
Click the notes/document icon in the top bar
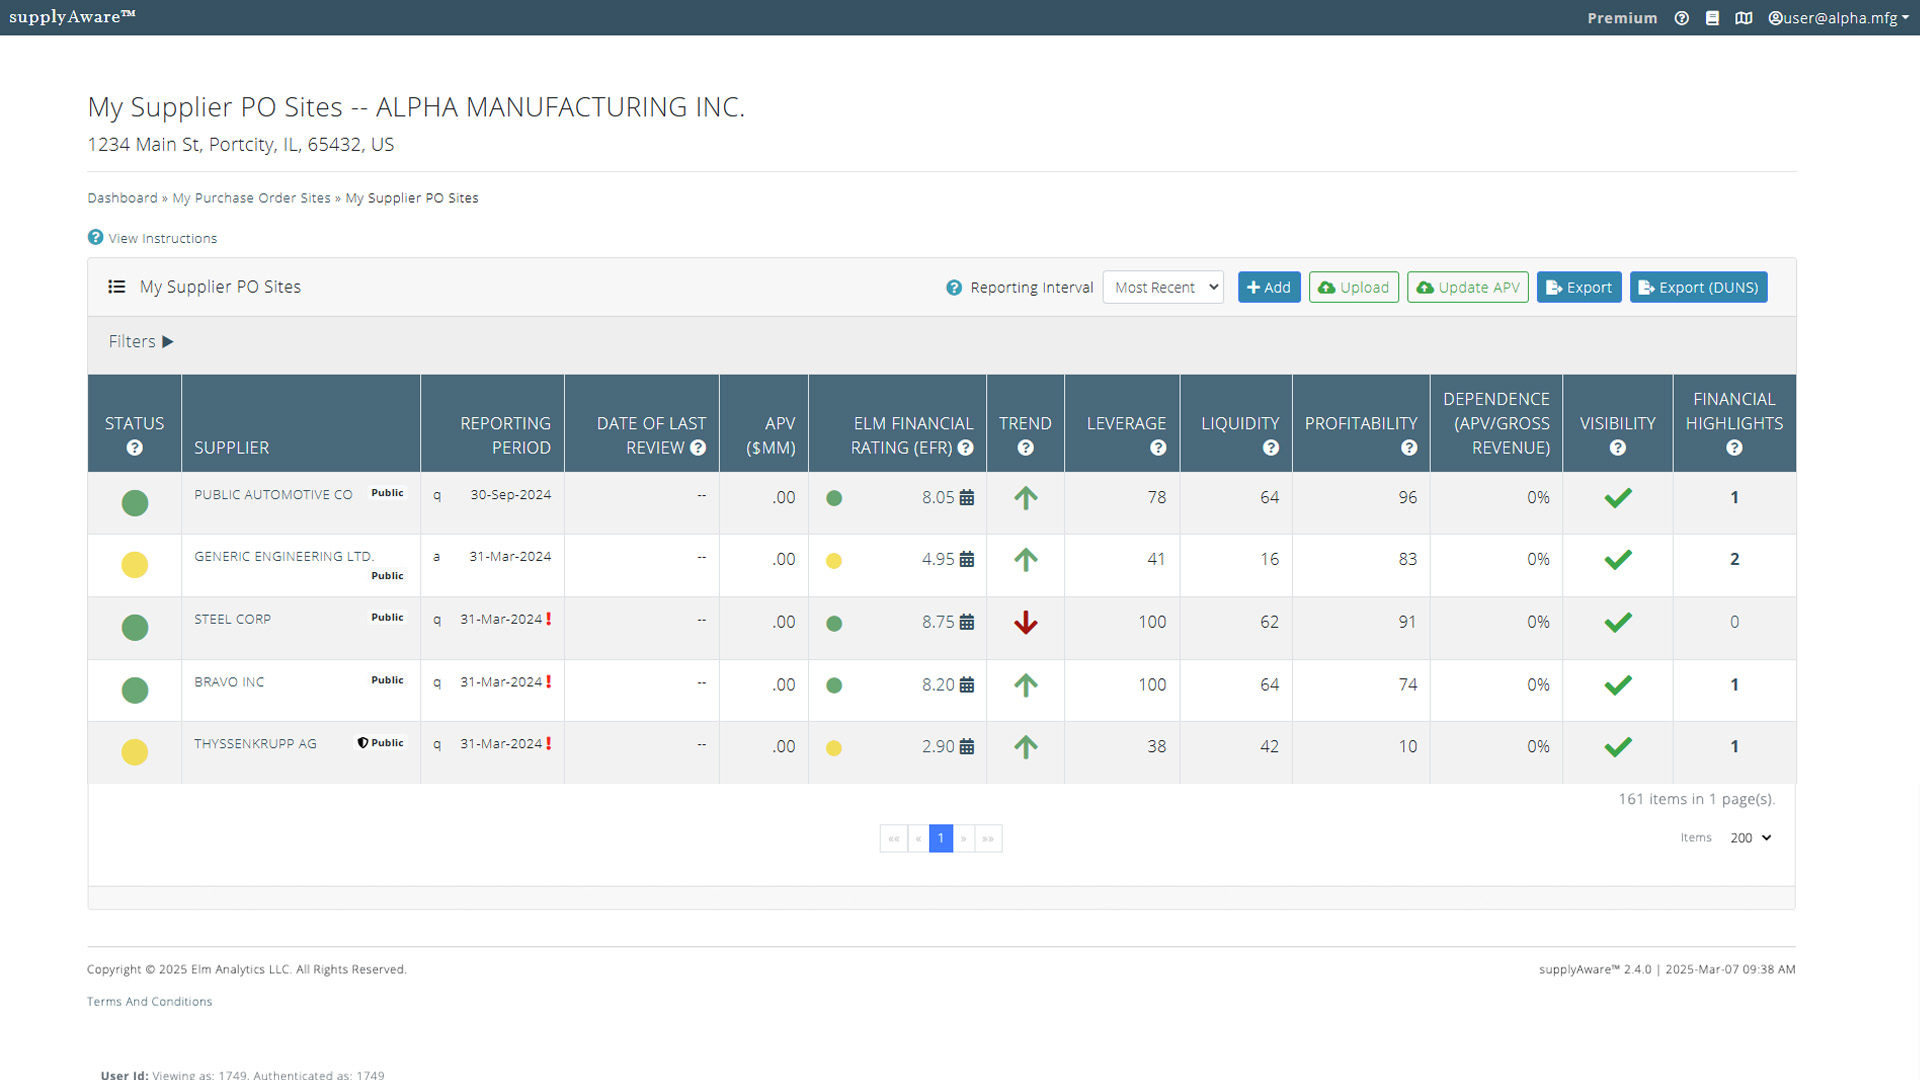[x=1713, y=17]
